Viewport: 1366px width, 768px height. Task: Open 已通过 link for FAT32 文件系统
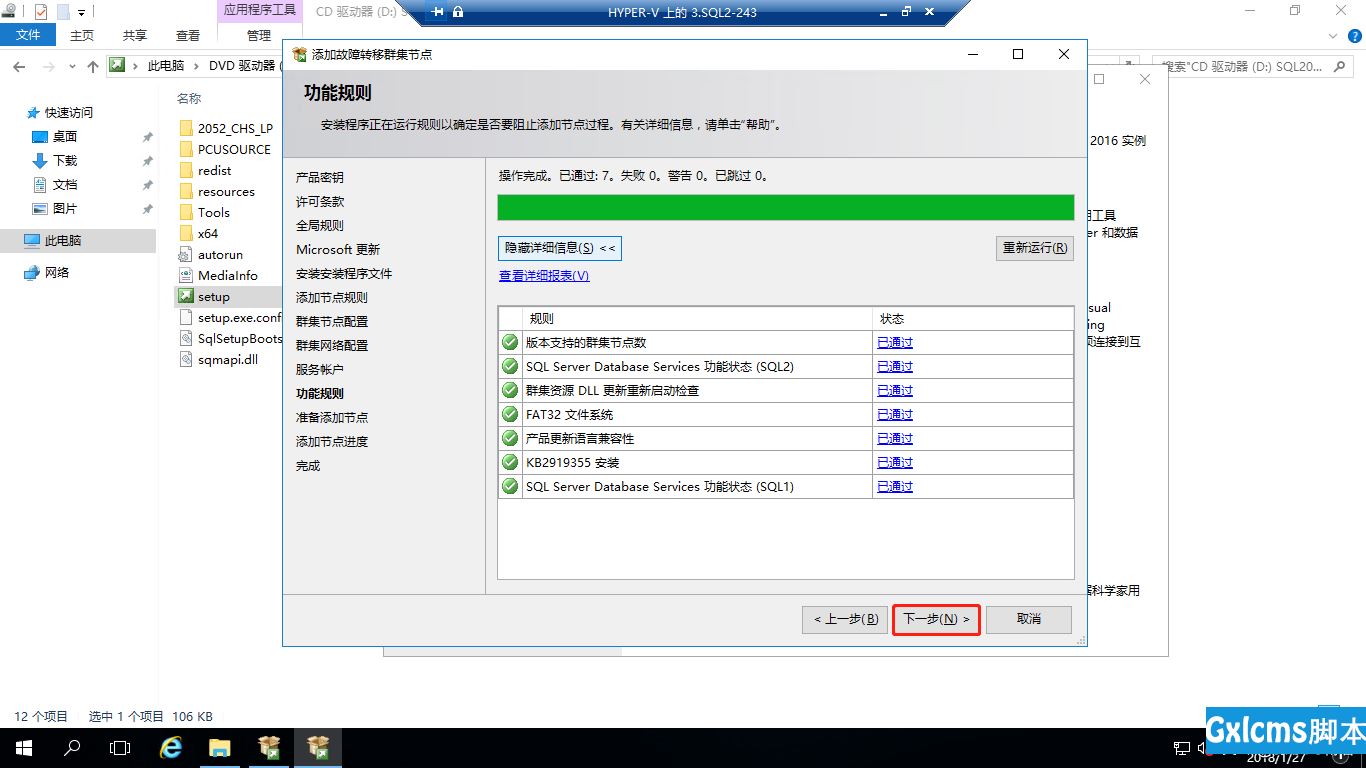coord(895,414)
